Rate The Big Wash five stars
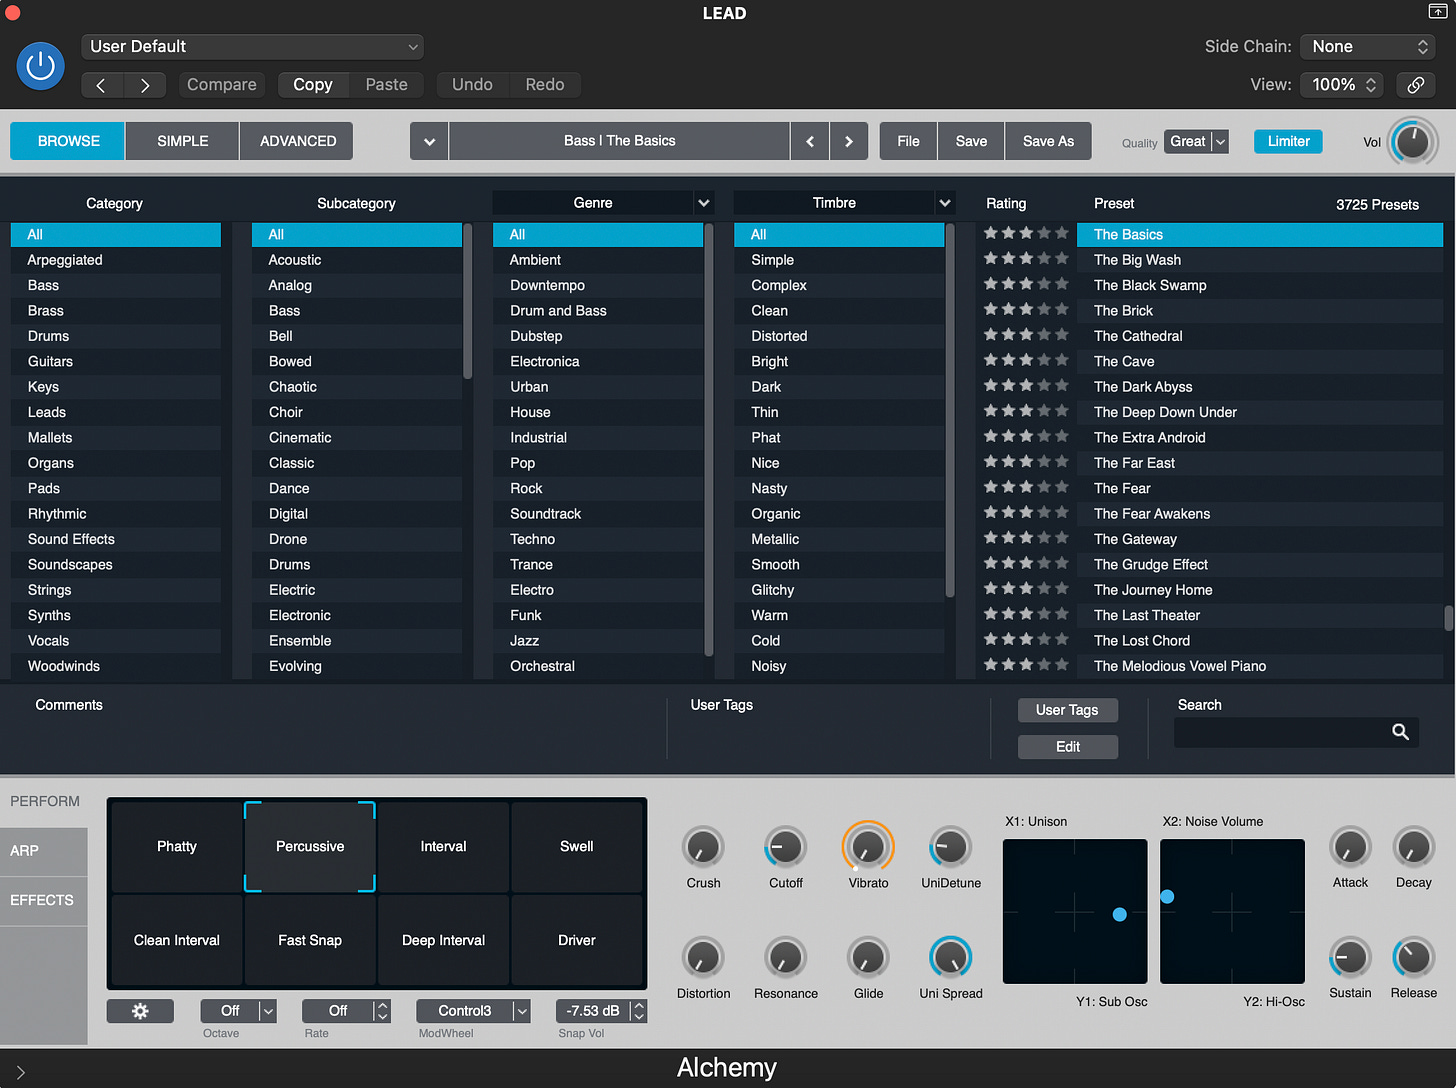The height and width of the screenshot is (1088, 1456). pyautogui.click(x=1061, y=258)
